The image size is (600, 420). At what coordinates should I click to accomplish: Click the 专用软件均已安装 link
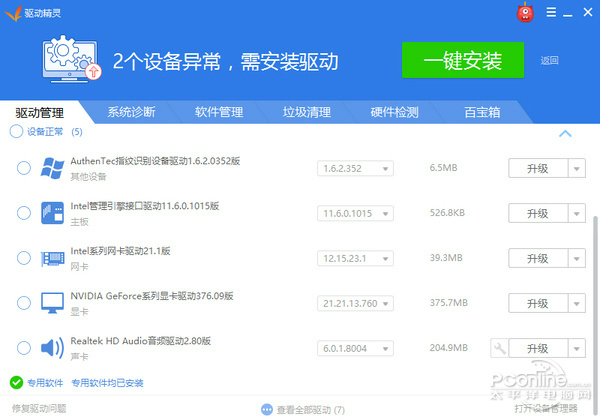[108, 383]
